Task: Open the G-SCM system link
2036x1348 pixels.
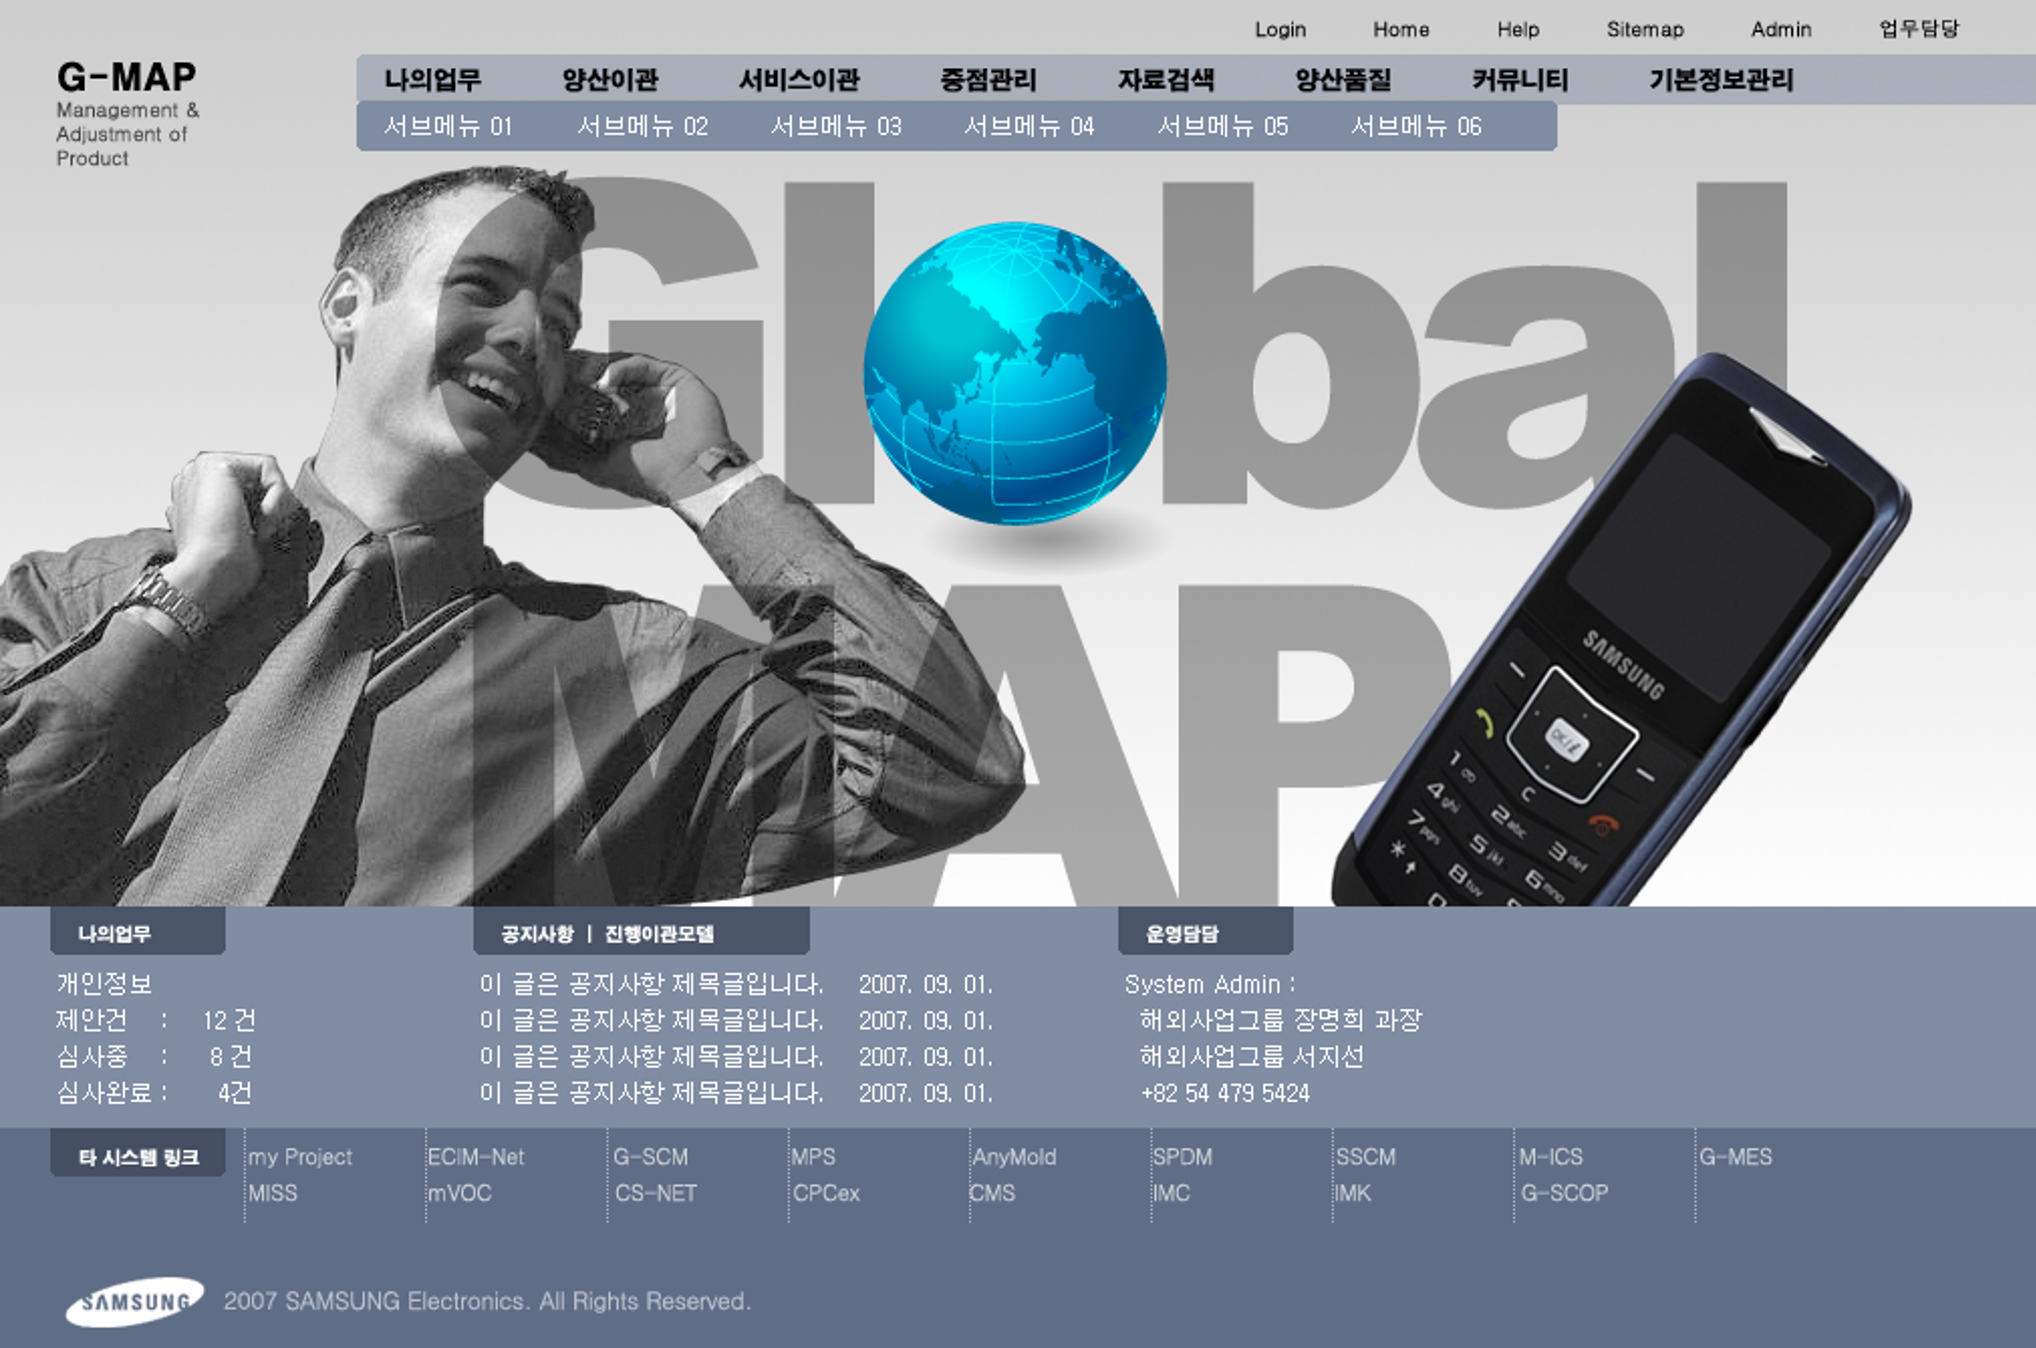Action: click(650, 1157)
